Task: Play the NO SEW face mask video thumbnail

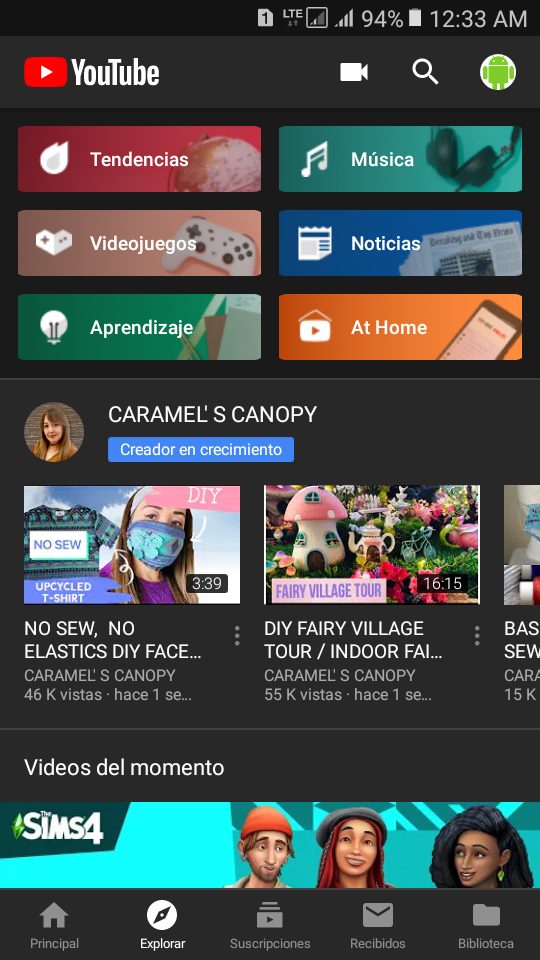Action: point(132,545)
